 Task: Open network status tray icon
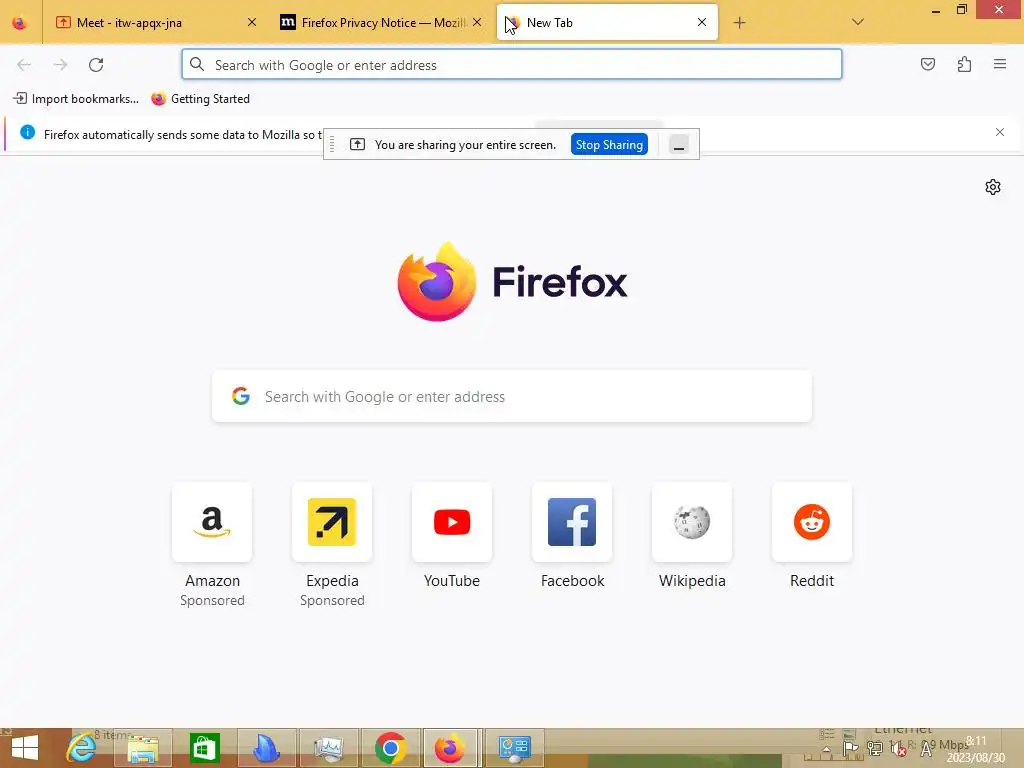coord(874,749)
